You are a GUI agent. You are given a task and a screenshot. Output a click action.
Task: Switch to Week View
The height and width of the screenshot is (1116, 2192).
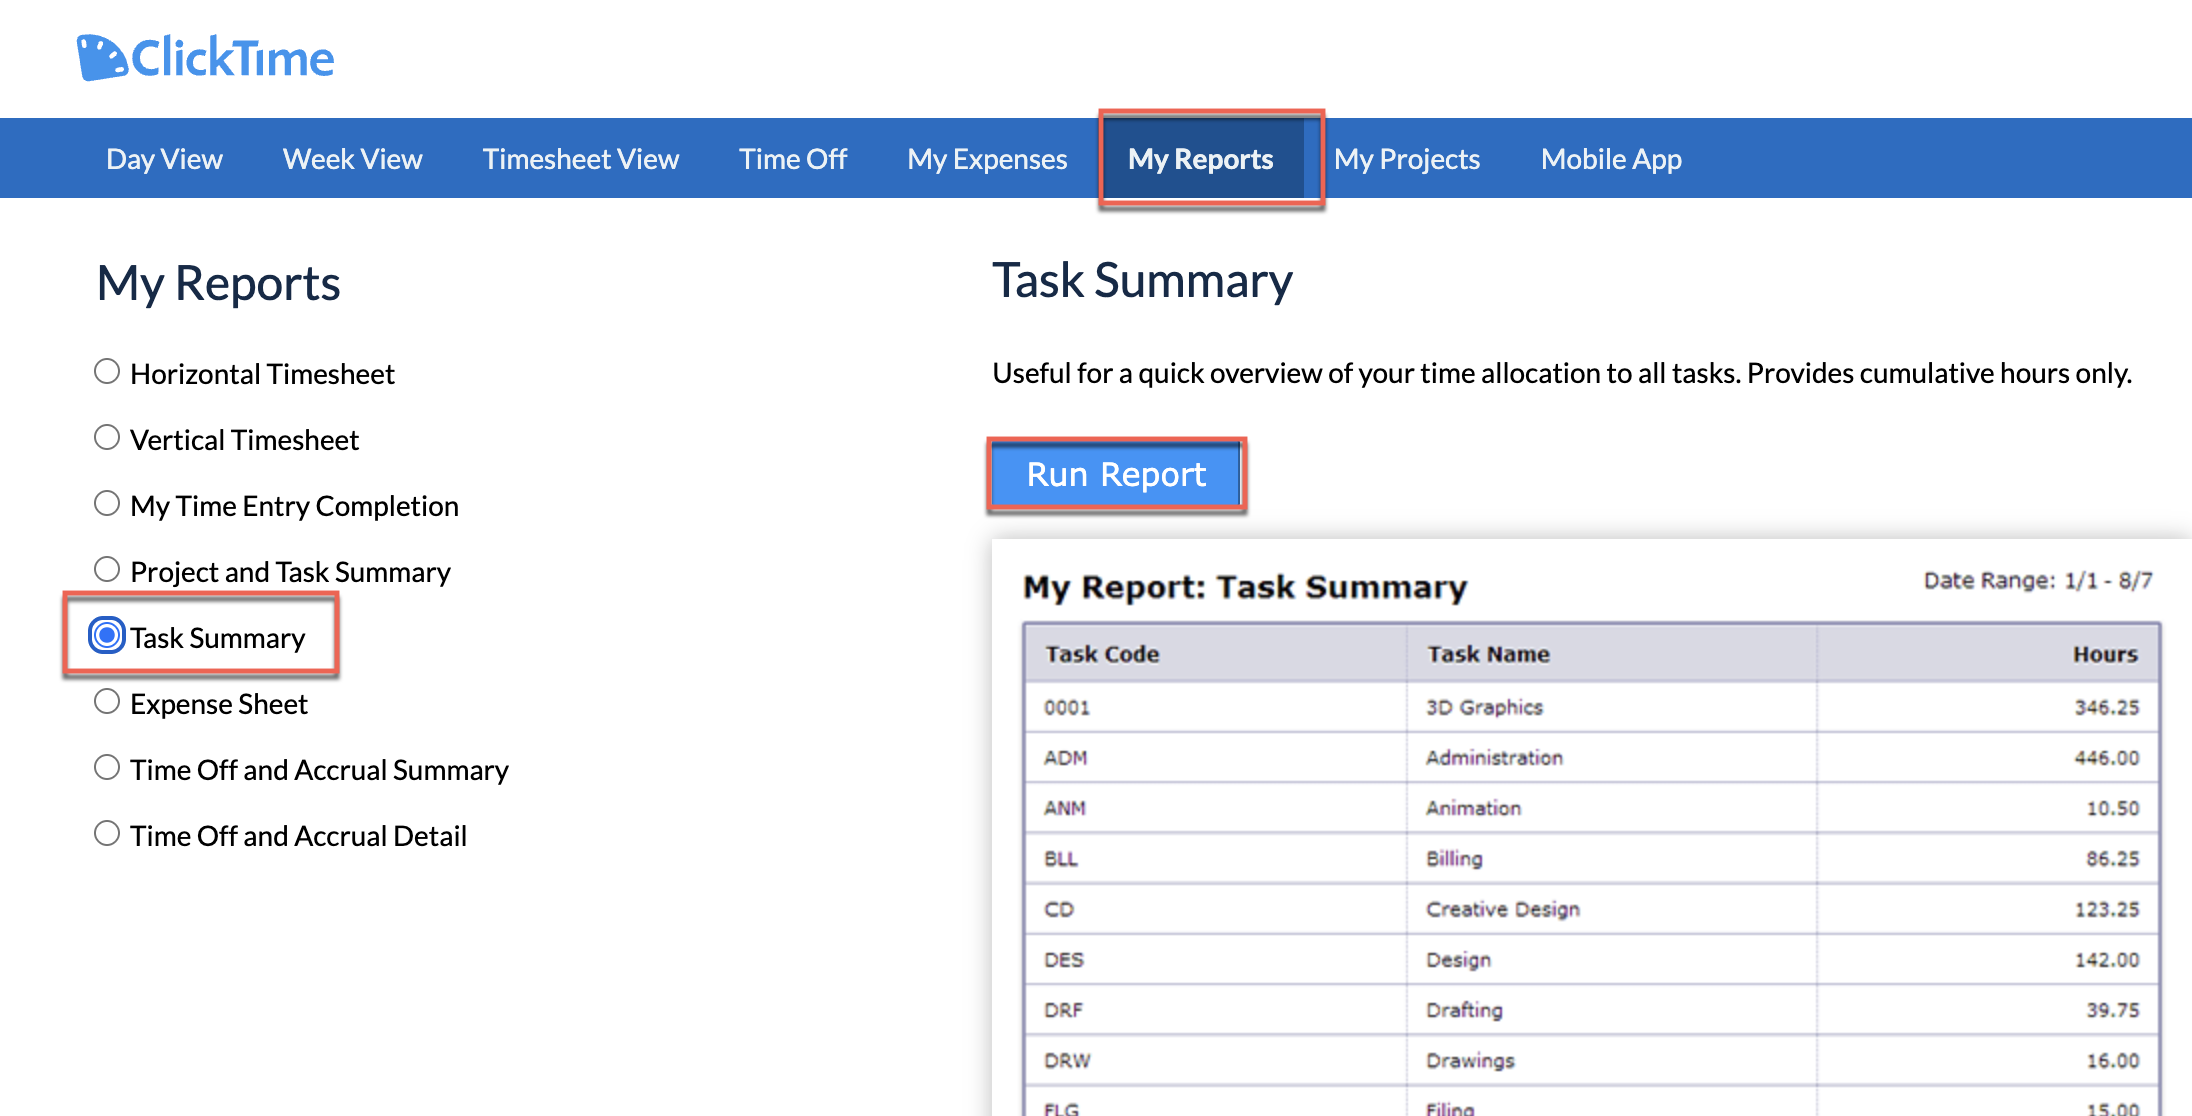[x=352, y=159]
